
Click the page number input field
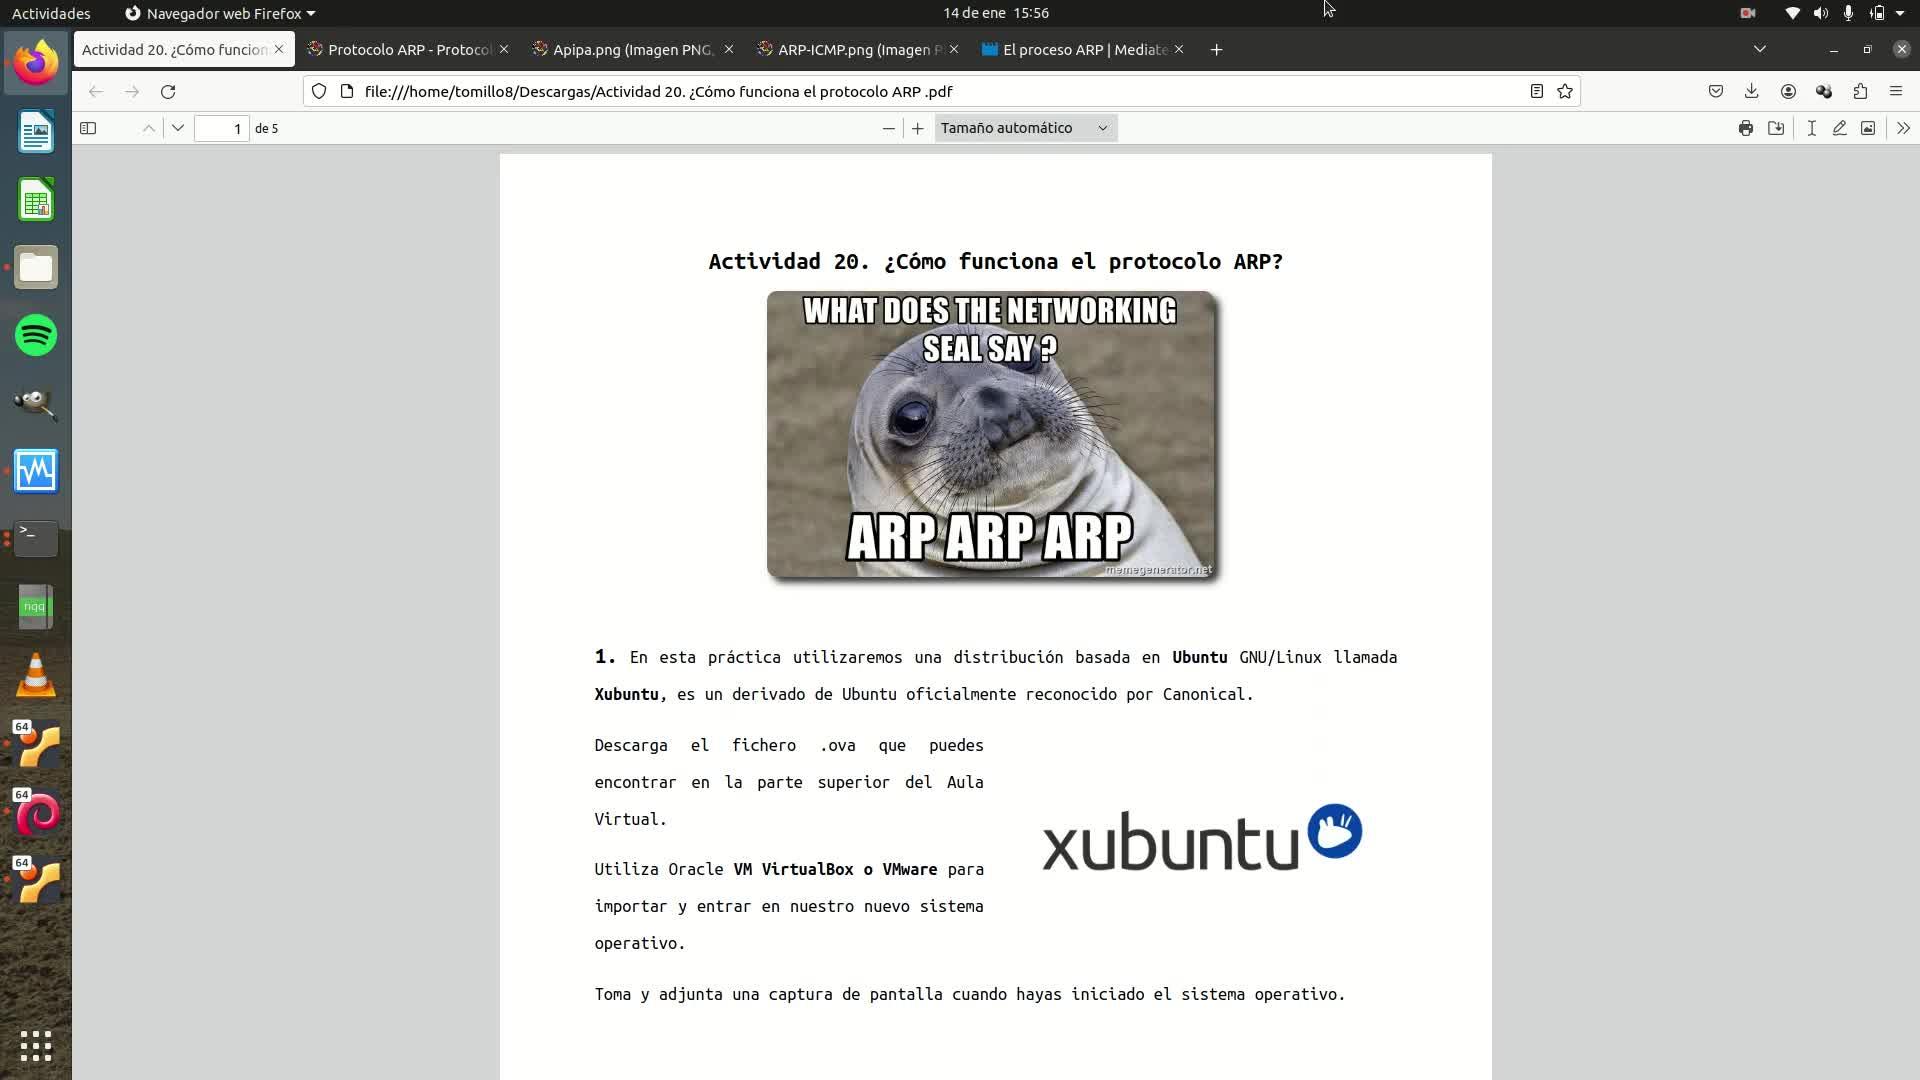pos(221,128)
